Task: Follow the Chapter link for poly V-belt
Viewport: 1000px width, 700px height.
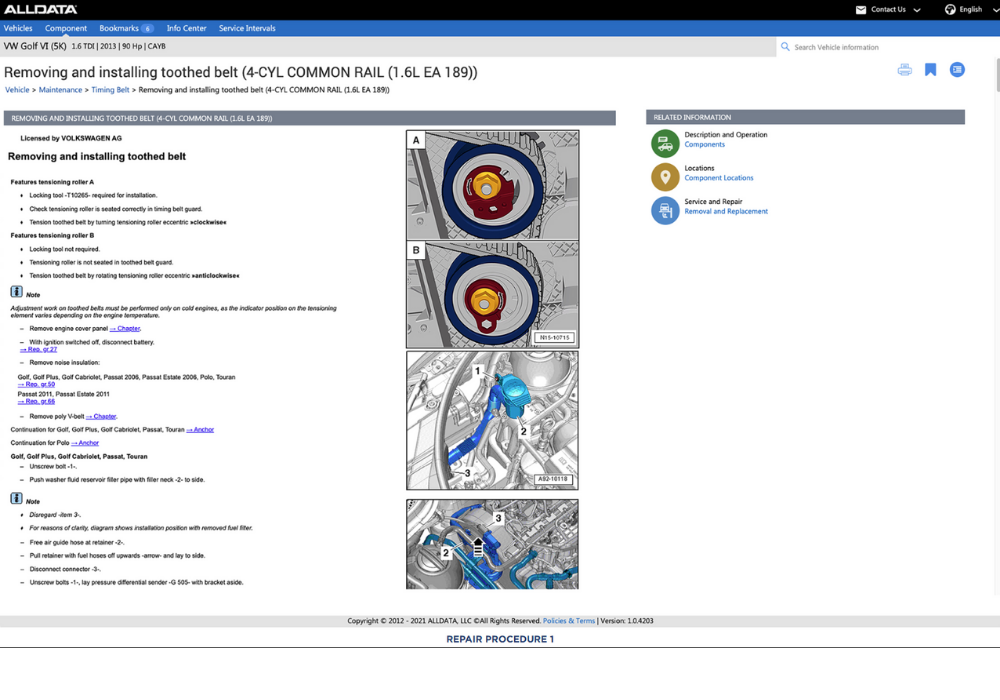Action: point(101,416)
